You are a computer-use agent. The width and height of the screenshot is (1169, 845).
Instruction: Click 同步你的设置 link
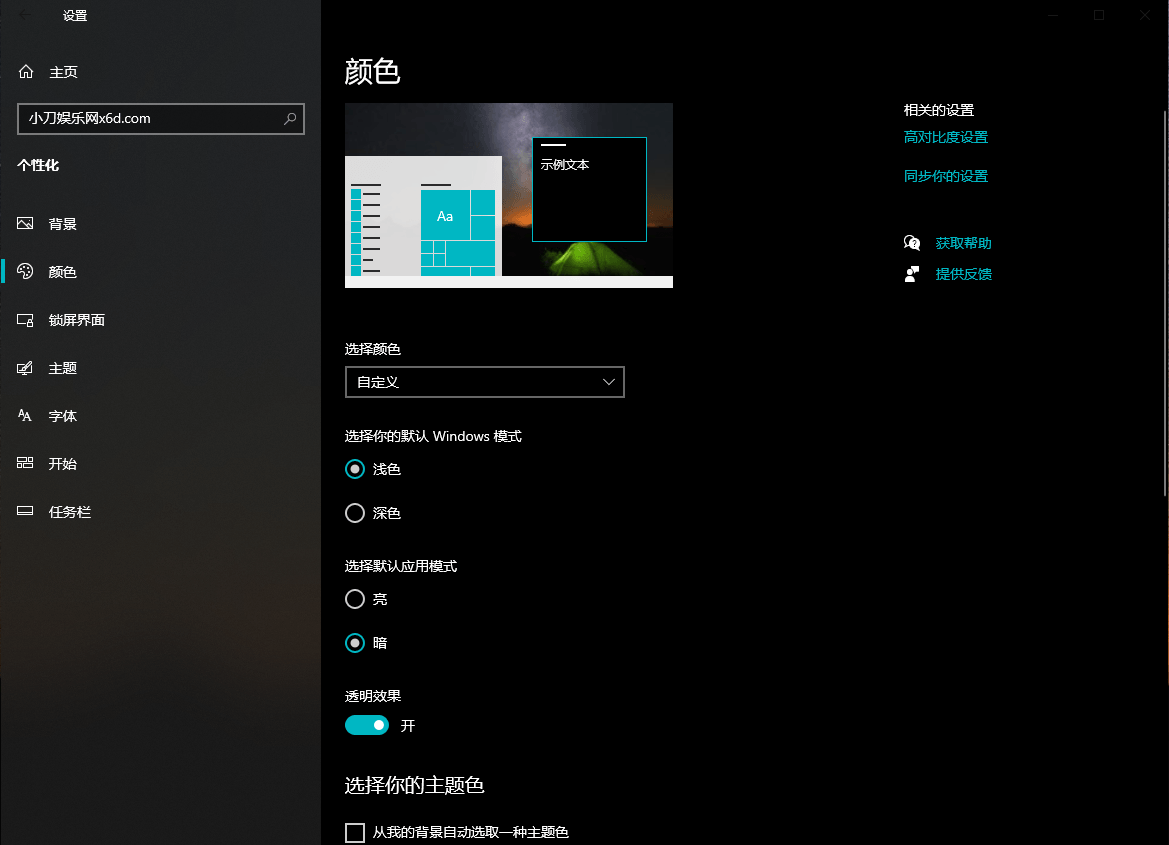pyautogui.click(x=945, y=174)
